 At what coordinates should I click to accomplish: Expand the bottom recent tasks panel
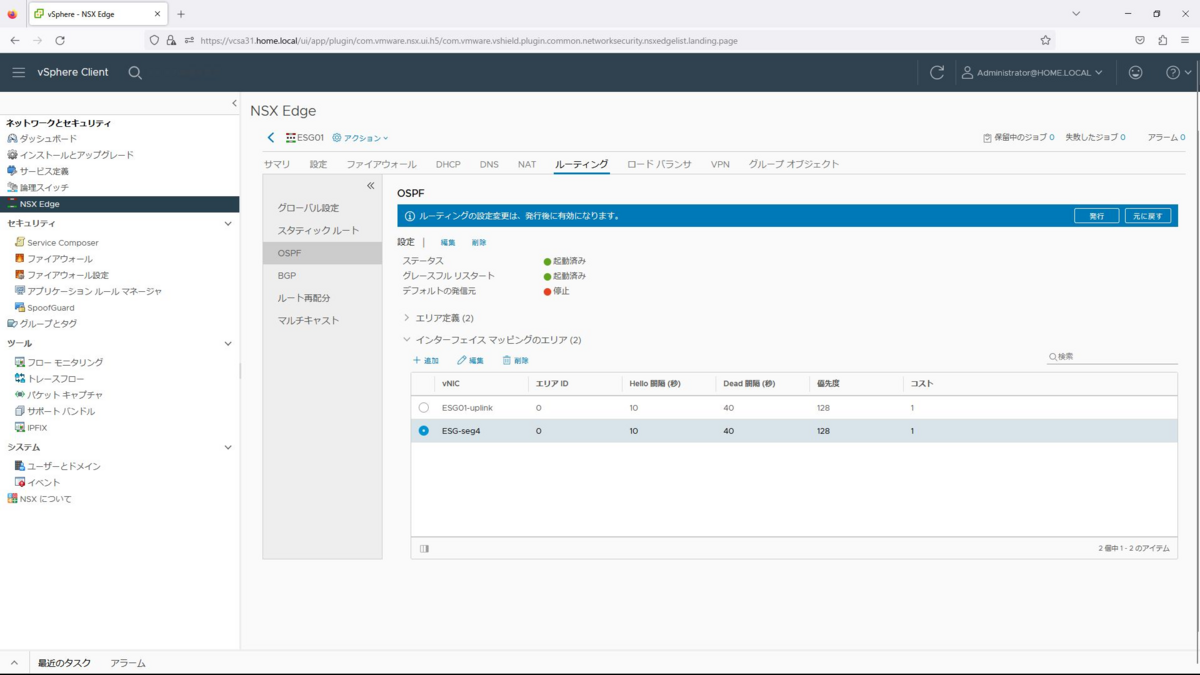coord(14,663)
